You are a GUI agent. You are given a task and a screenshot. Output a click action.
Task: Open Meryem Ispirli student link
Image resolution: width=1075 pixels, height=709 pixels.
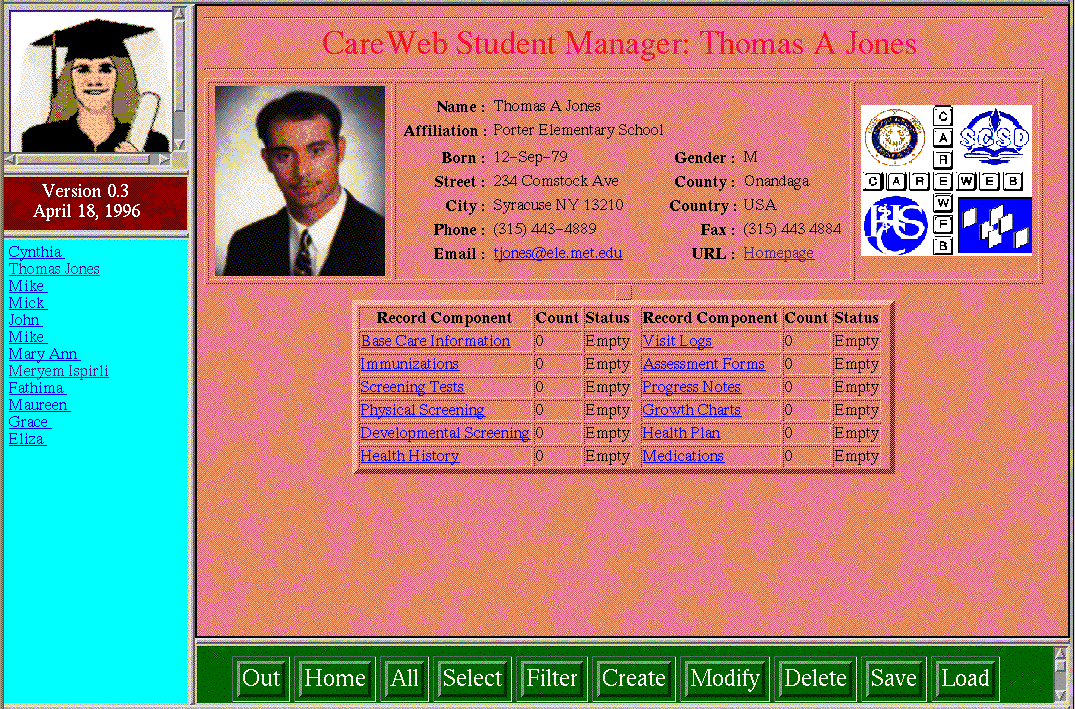point(58,371)
